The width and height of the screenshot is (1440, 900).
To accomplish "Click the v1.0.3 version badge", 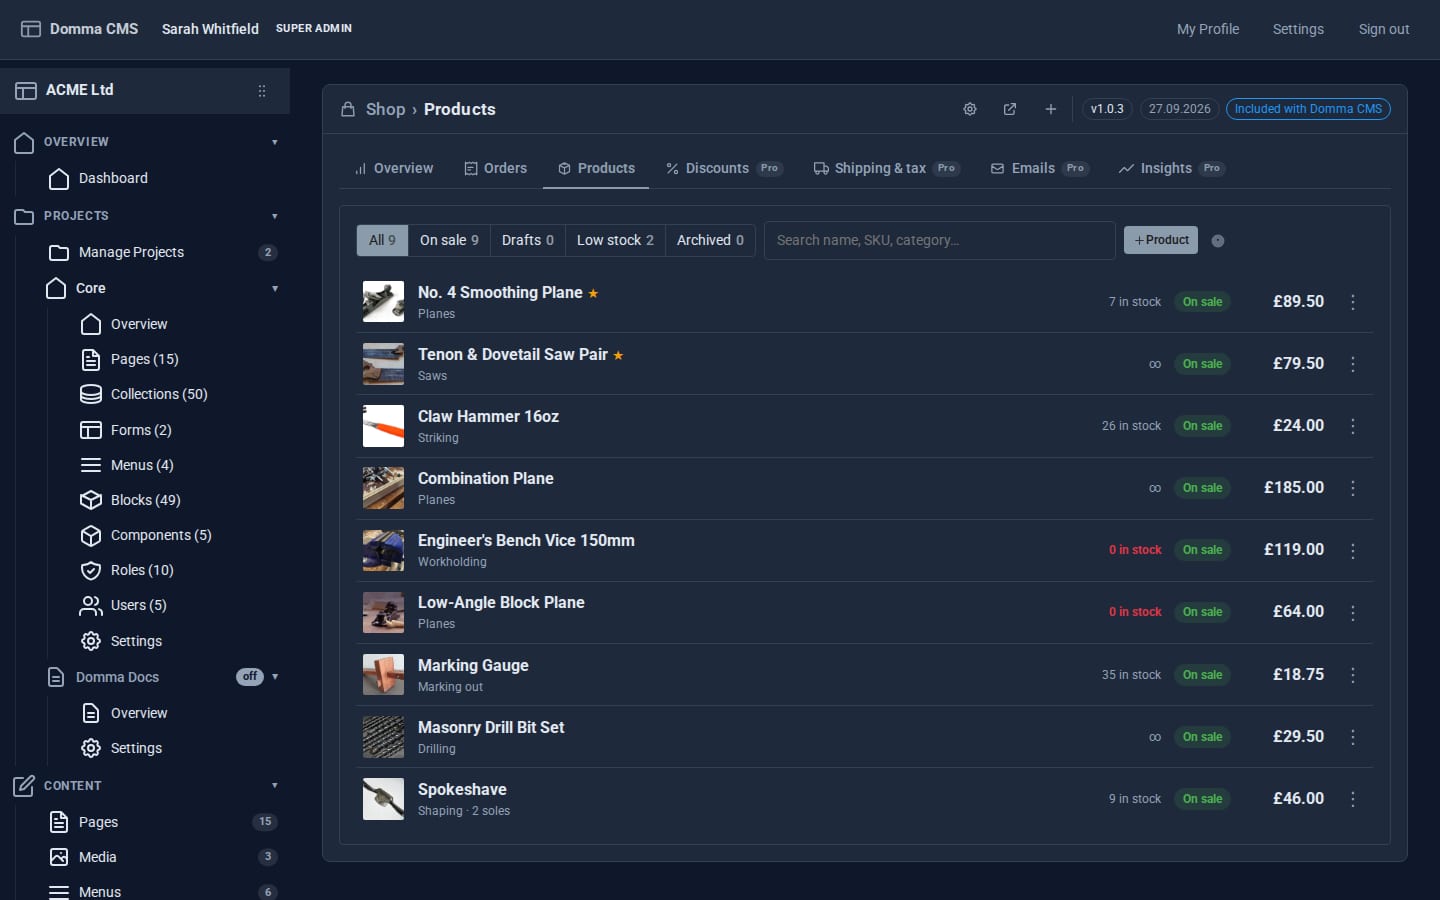I will 1107,109.
